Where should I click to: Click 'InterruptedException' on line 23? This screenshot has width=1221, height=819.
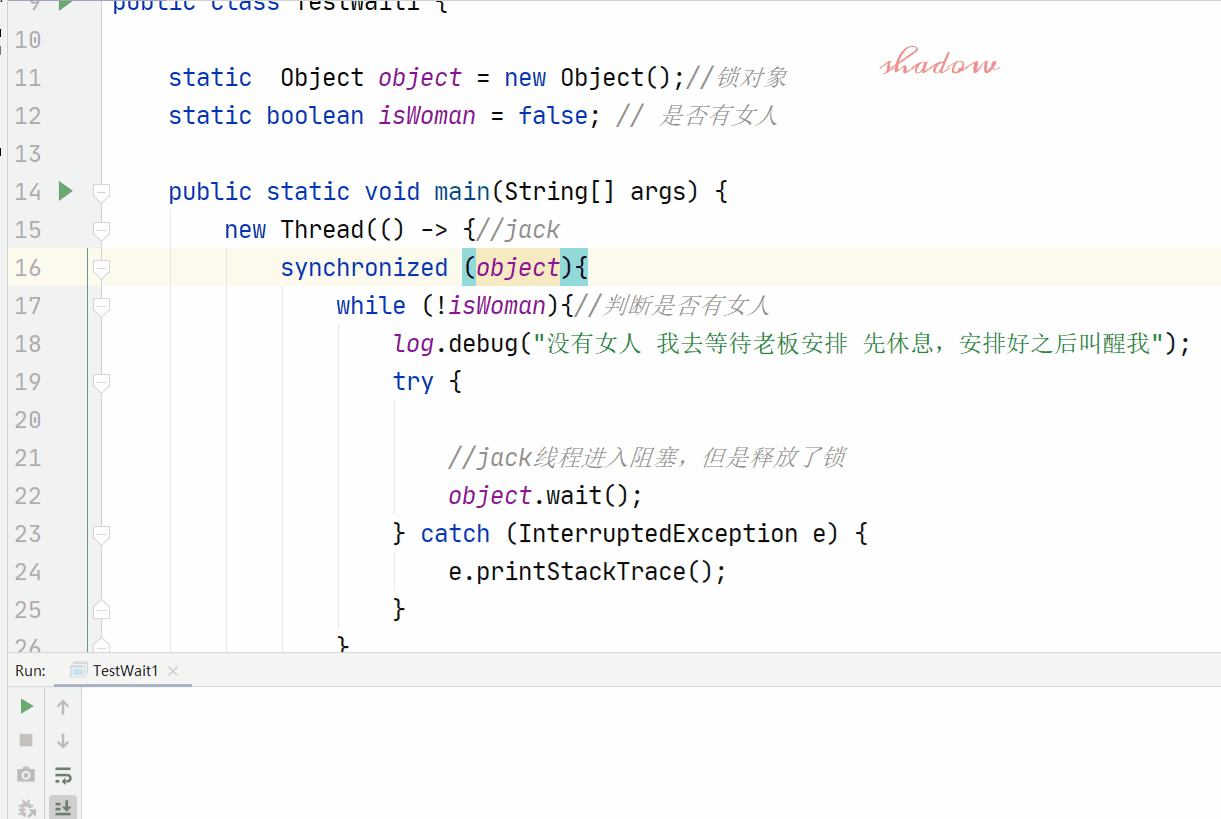pyautogui.click(x=658, y=534)
